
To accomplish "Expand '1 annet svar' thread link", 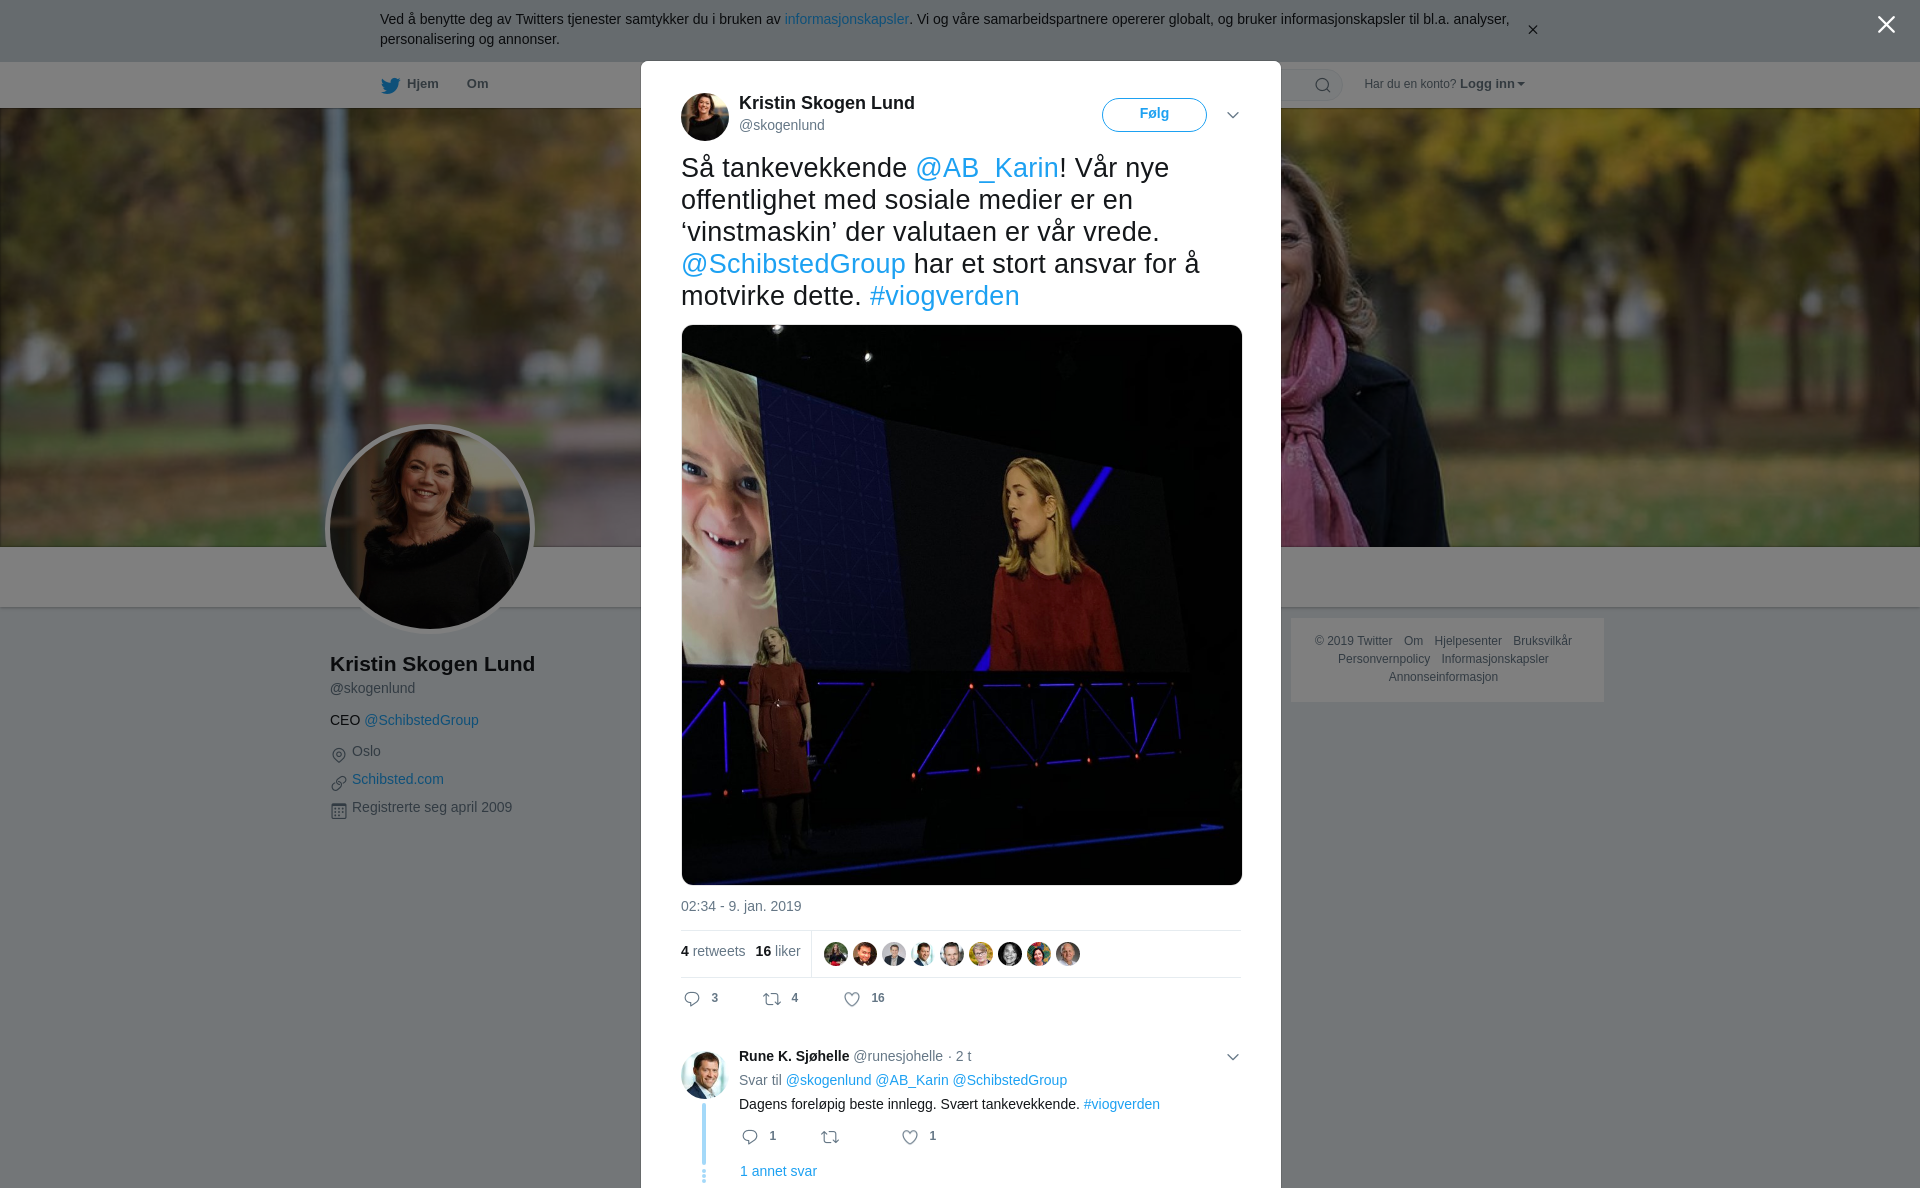I will pos(778,1171).
